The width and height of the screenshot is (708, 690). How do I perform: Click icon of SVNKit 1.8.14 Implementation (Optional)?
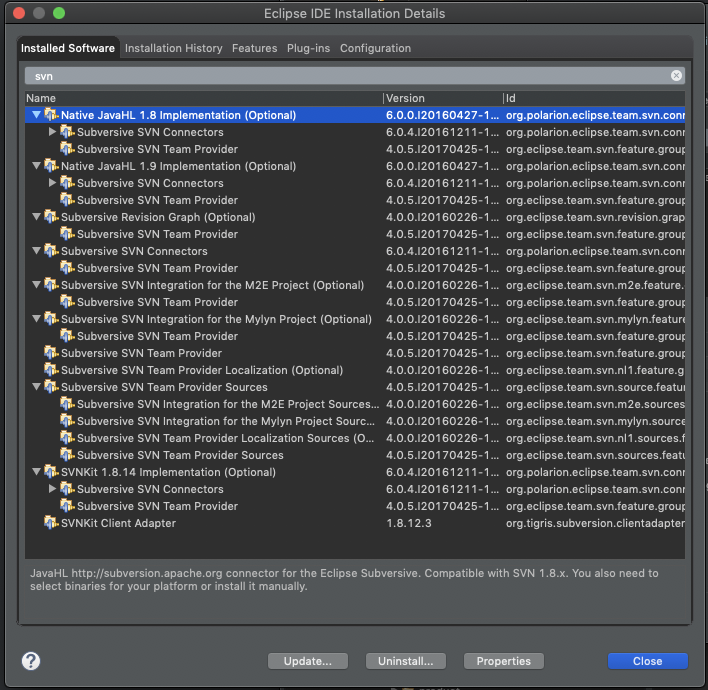[51, 472]
